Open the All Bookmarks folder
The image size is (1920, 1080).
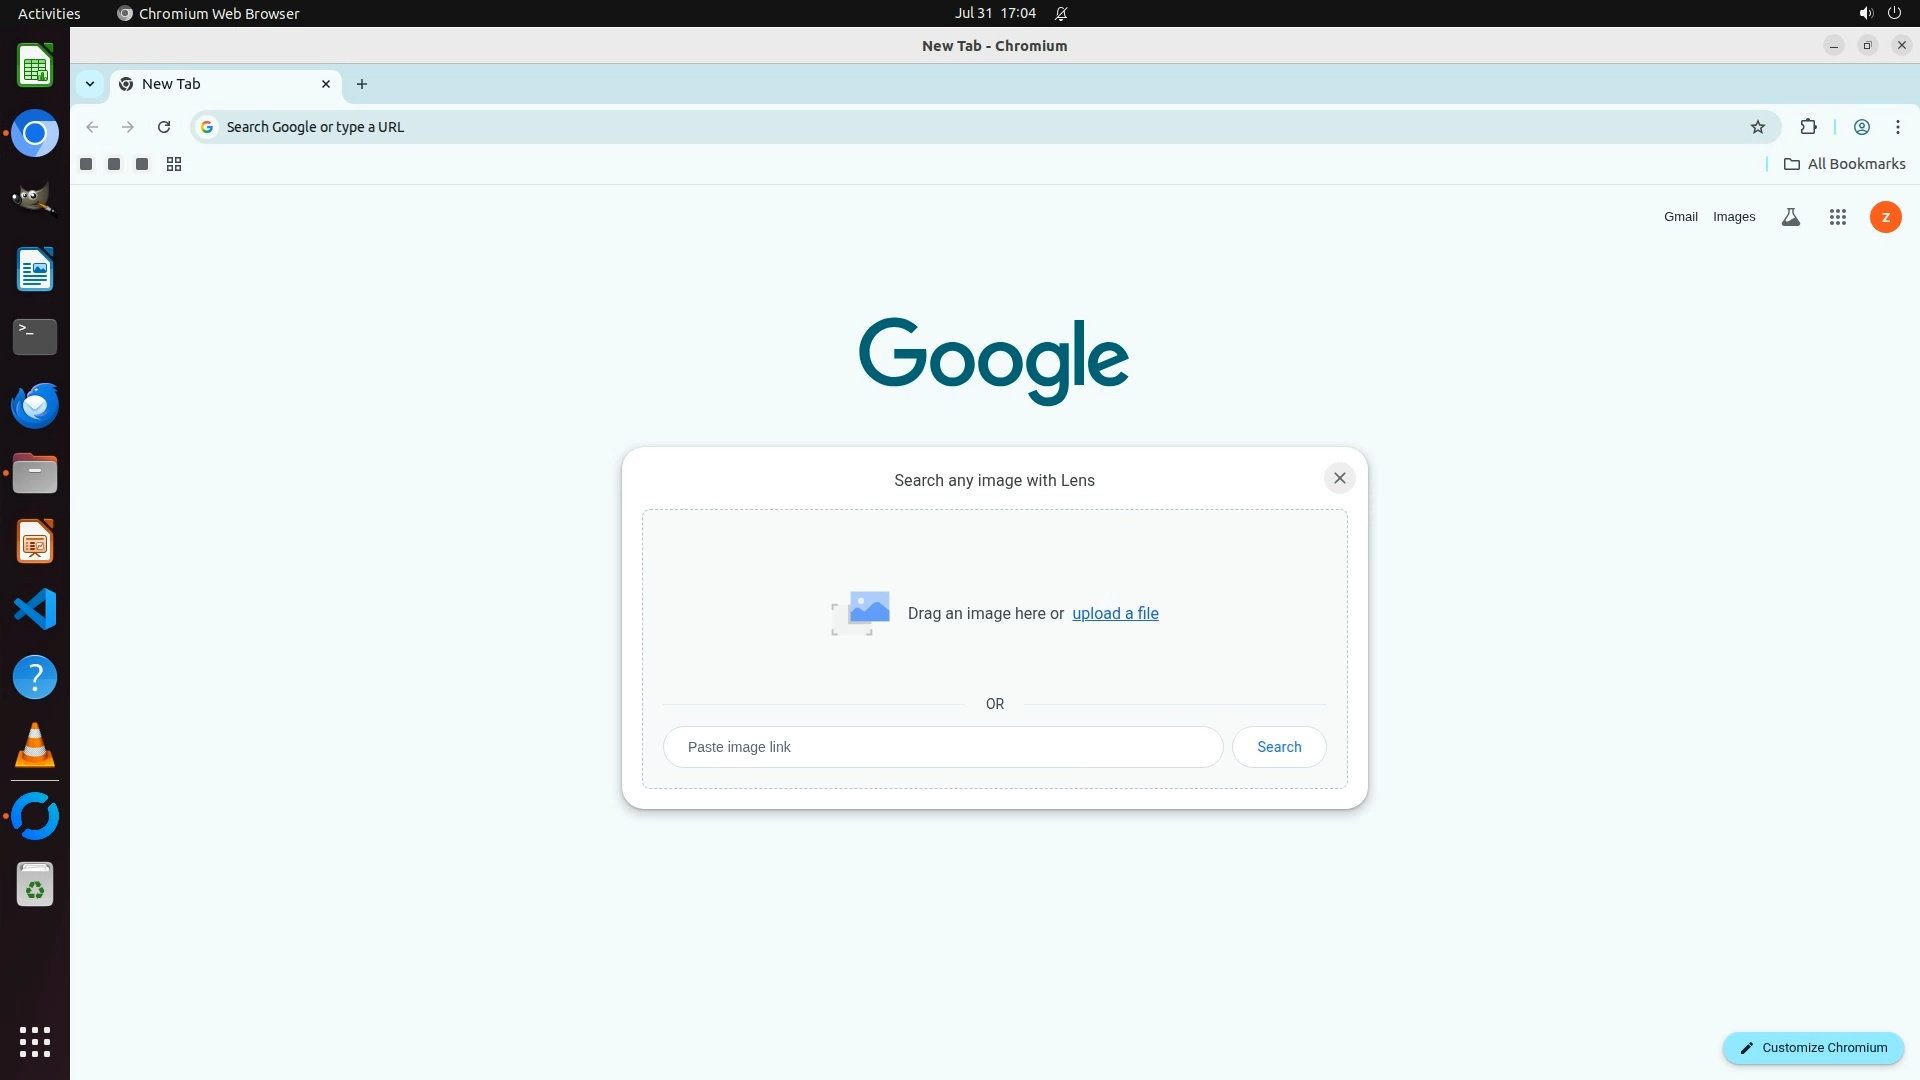coord(1845,164)
